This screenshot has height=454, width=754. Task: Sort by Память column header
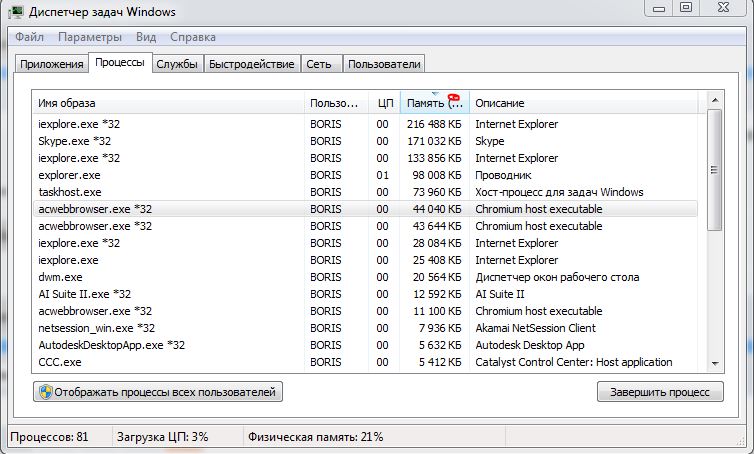point(435,103)
